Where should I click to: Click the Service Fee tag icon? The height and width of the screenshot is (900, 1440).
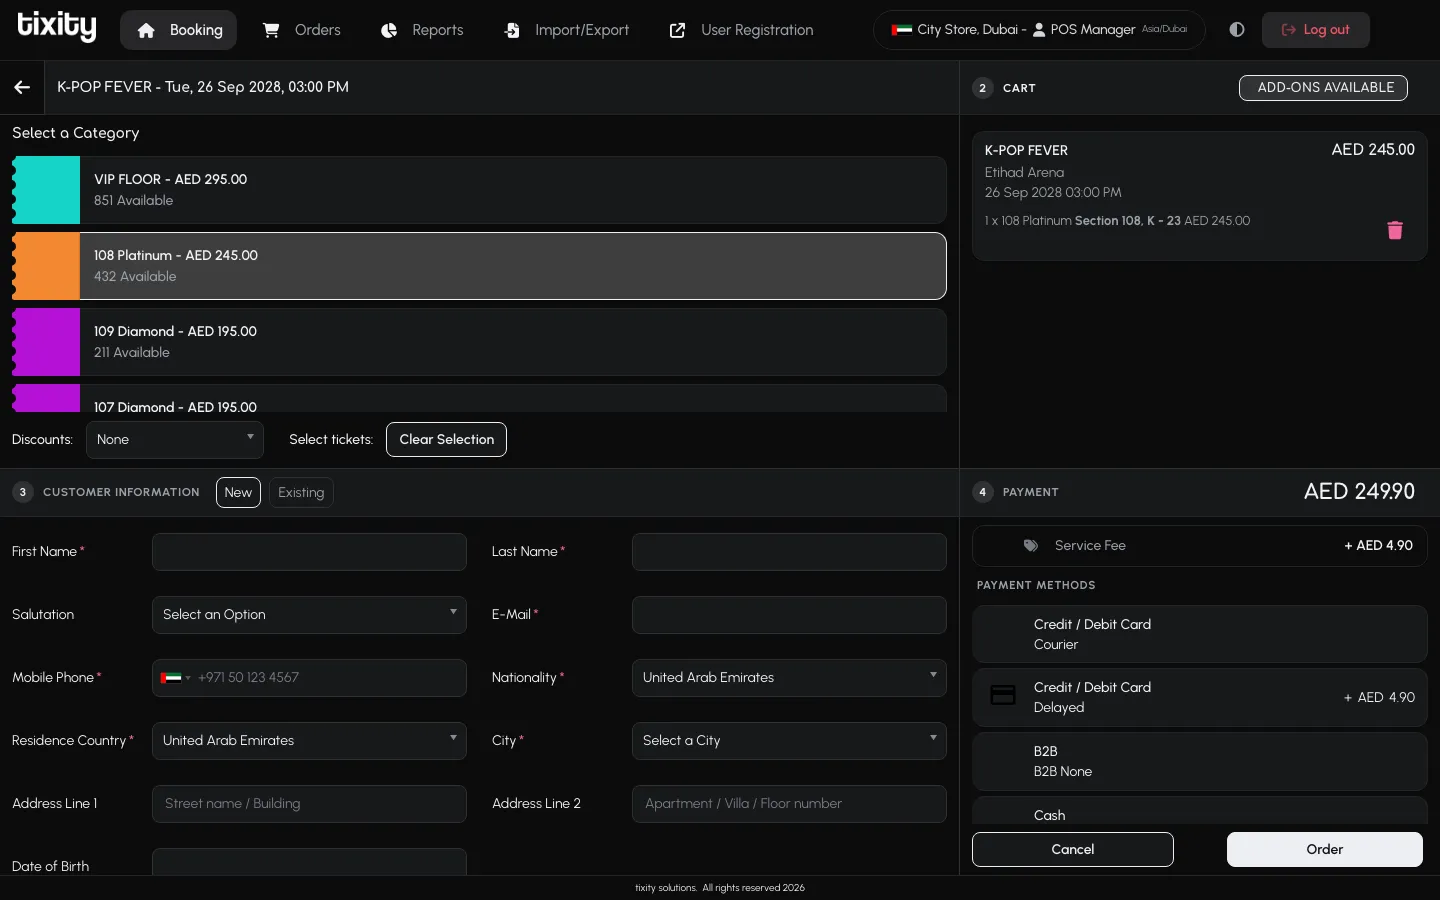(x=1031, y=546)
